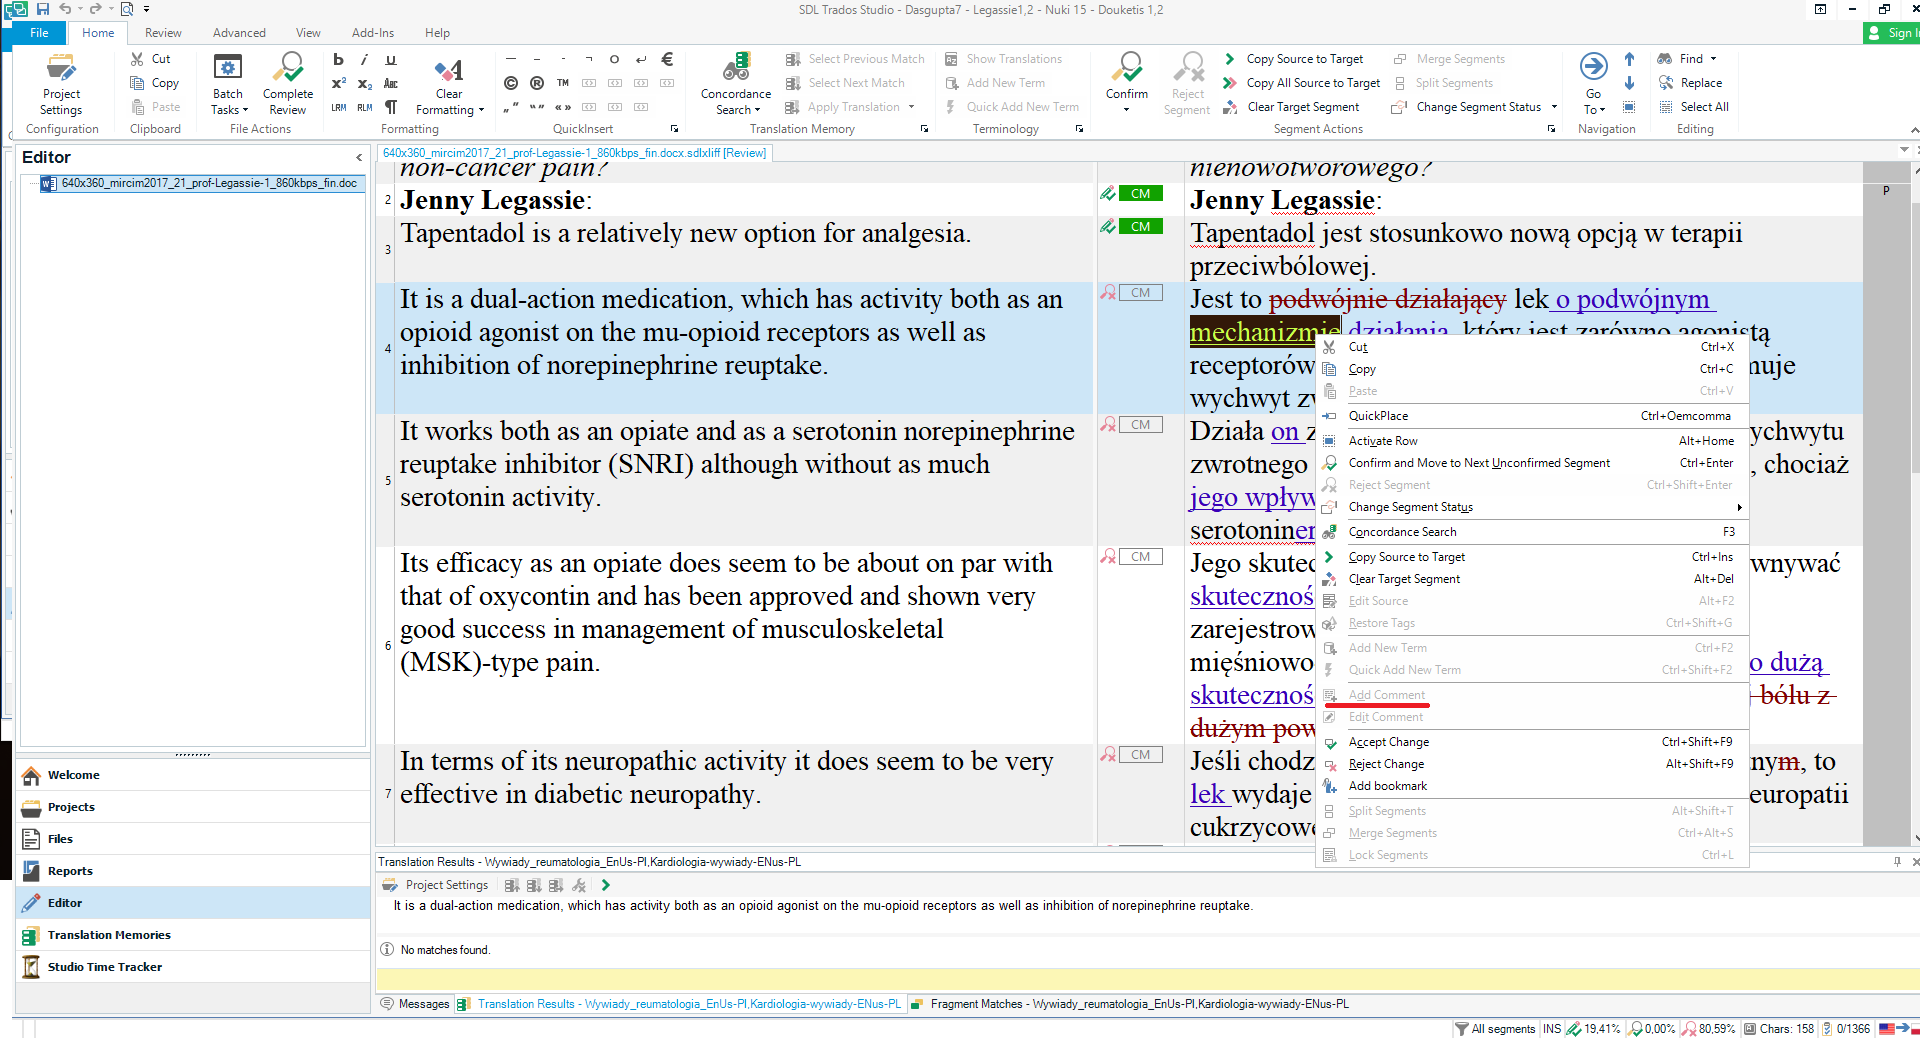Switch to the Advanced ribbon tab
1920x1038 pixels.
pos(239,33)
